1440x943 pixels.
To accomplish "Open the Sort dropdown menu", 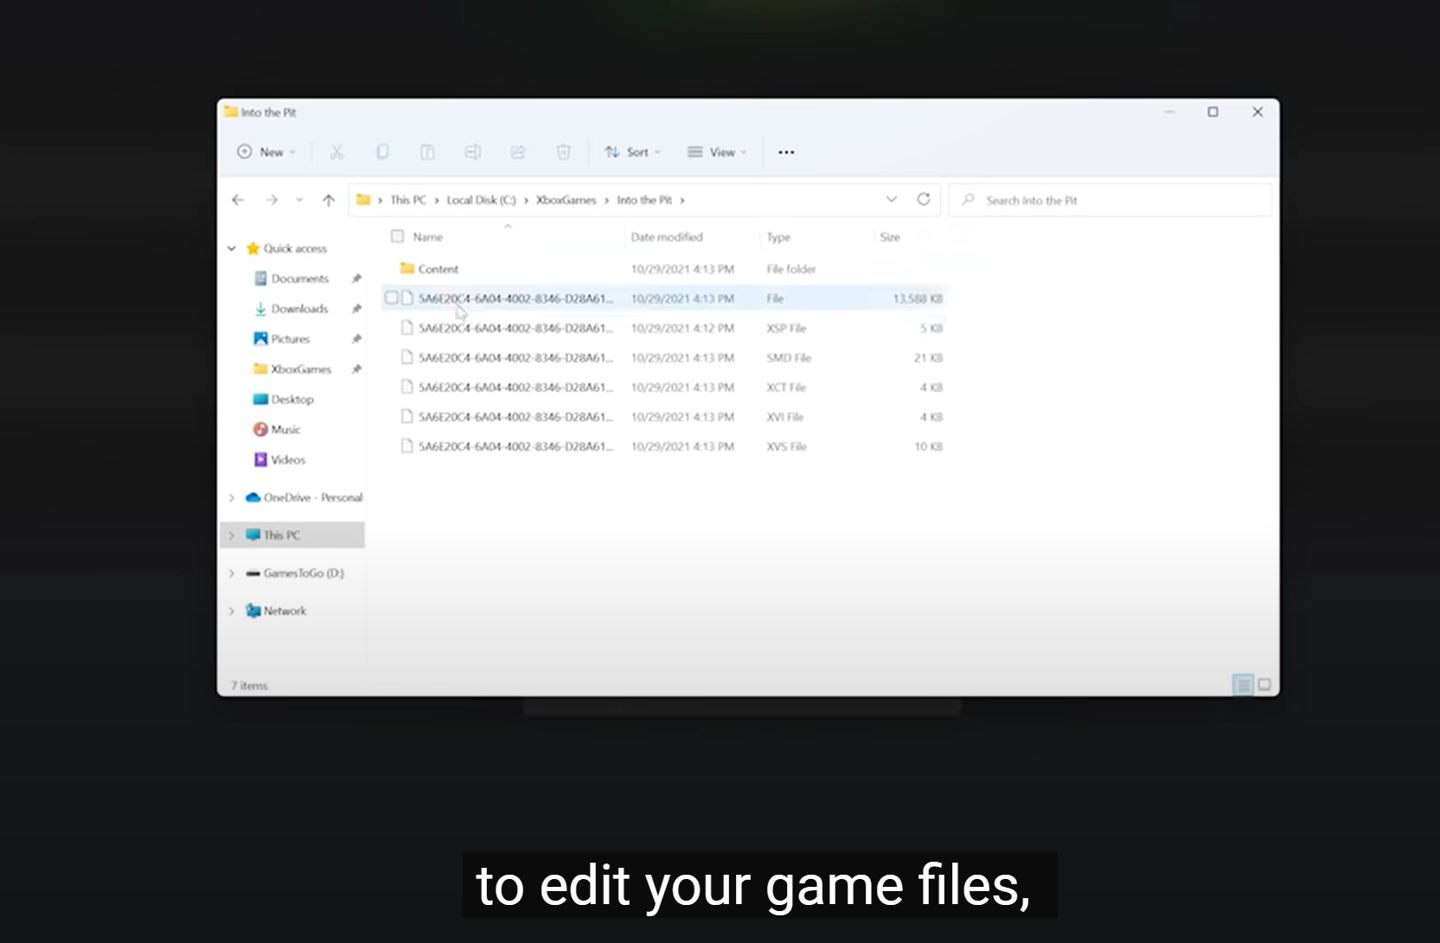I will click(632, 152).
